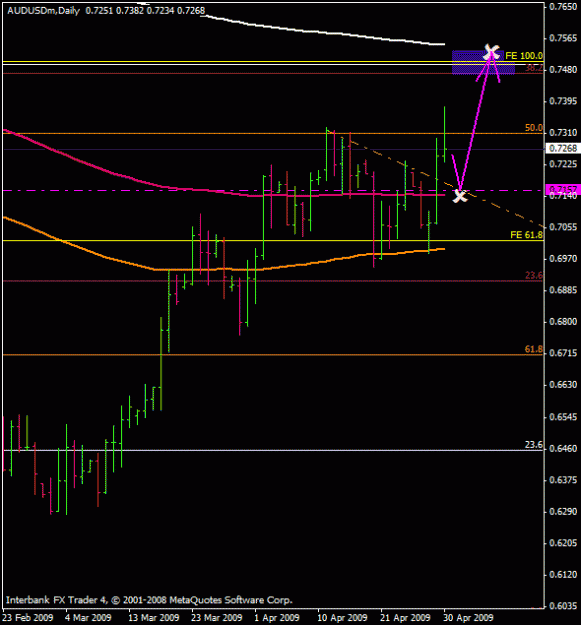Click the 0.7310 price scale value
The height and width of the screenshot is (625, 581).
tap(563, 133)
